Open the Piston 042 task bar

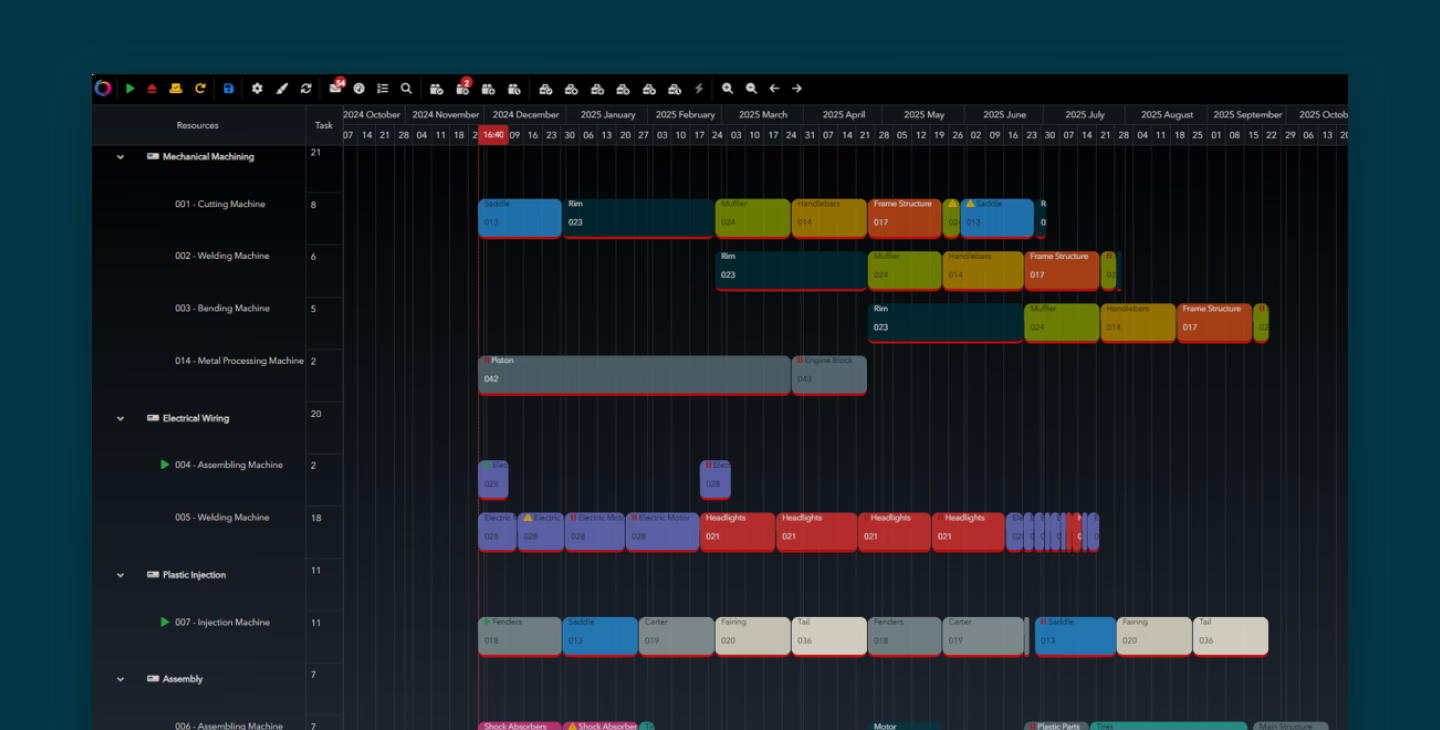[x=635, y=375]
